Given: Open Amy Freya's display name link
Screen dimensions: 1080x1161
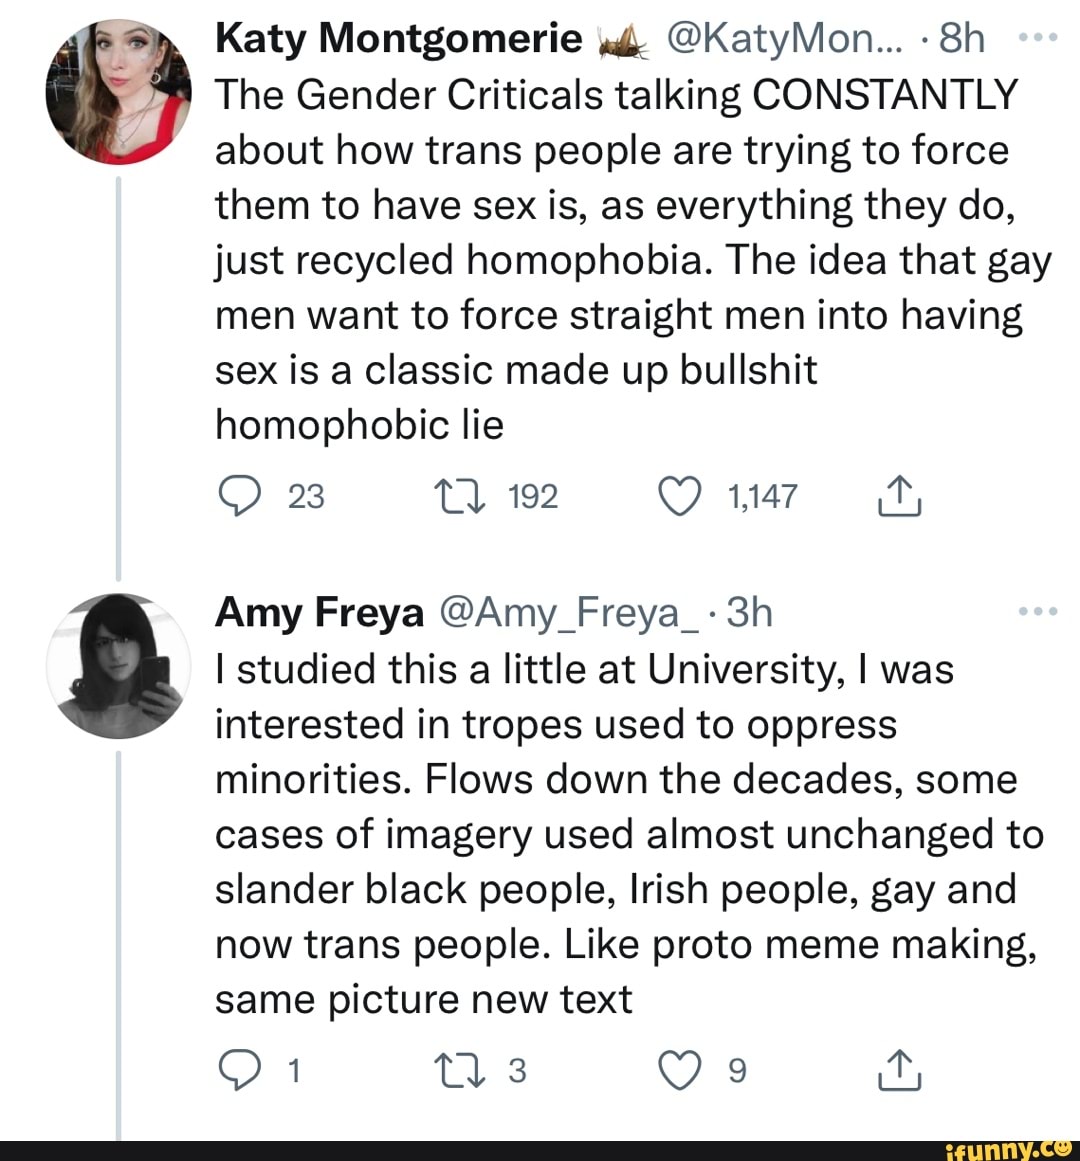Looking at the screenshot, I should pyautogui.click(x=319, y=612).
